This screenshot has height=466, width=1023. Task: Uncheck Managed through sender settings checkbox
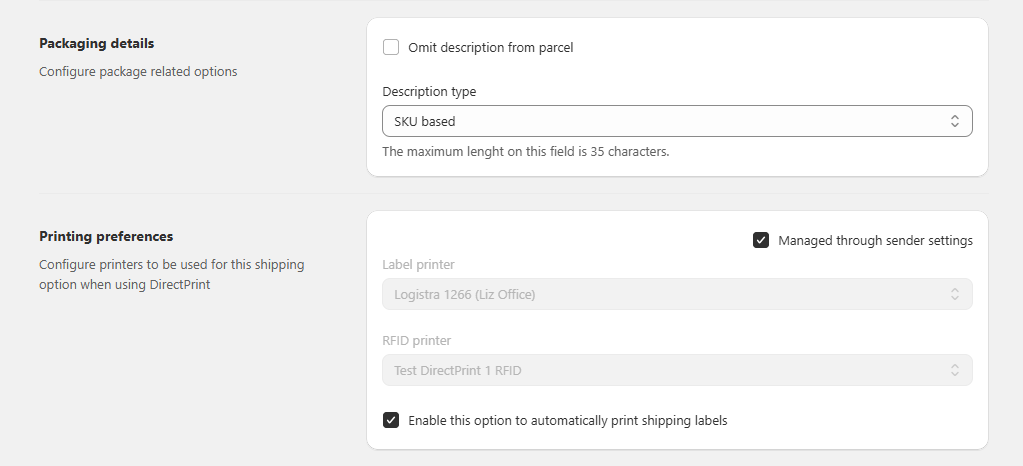coord(761,240)
